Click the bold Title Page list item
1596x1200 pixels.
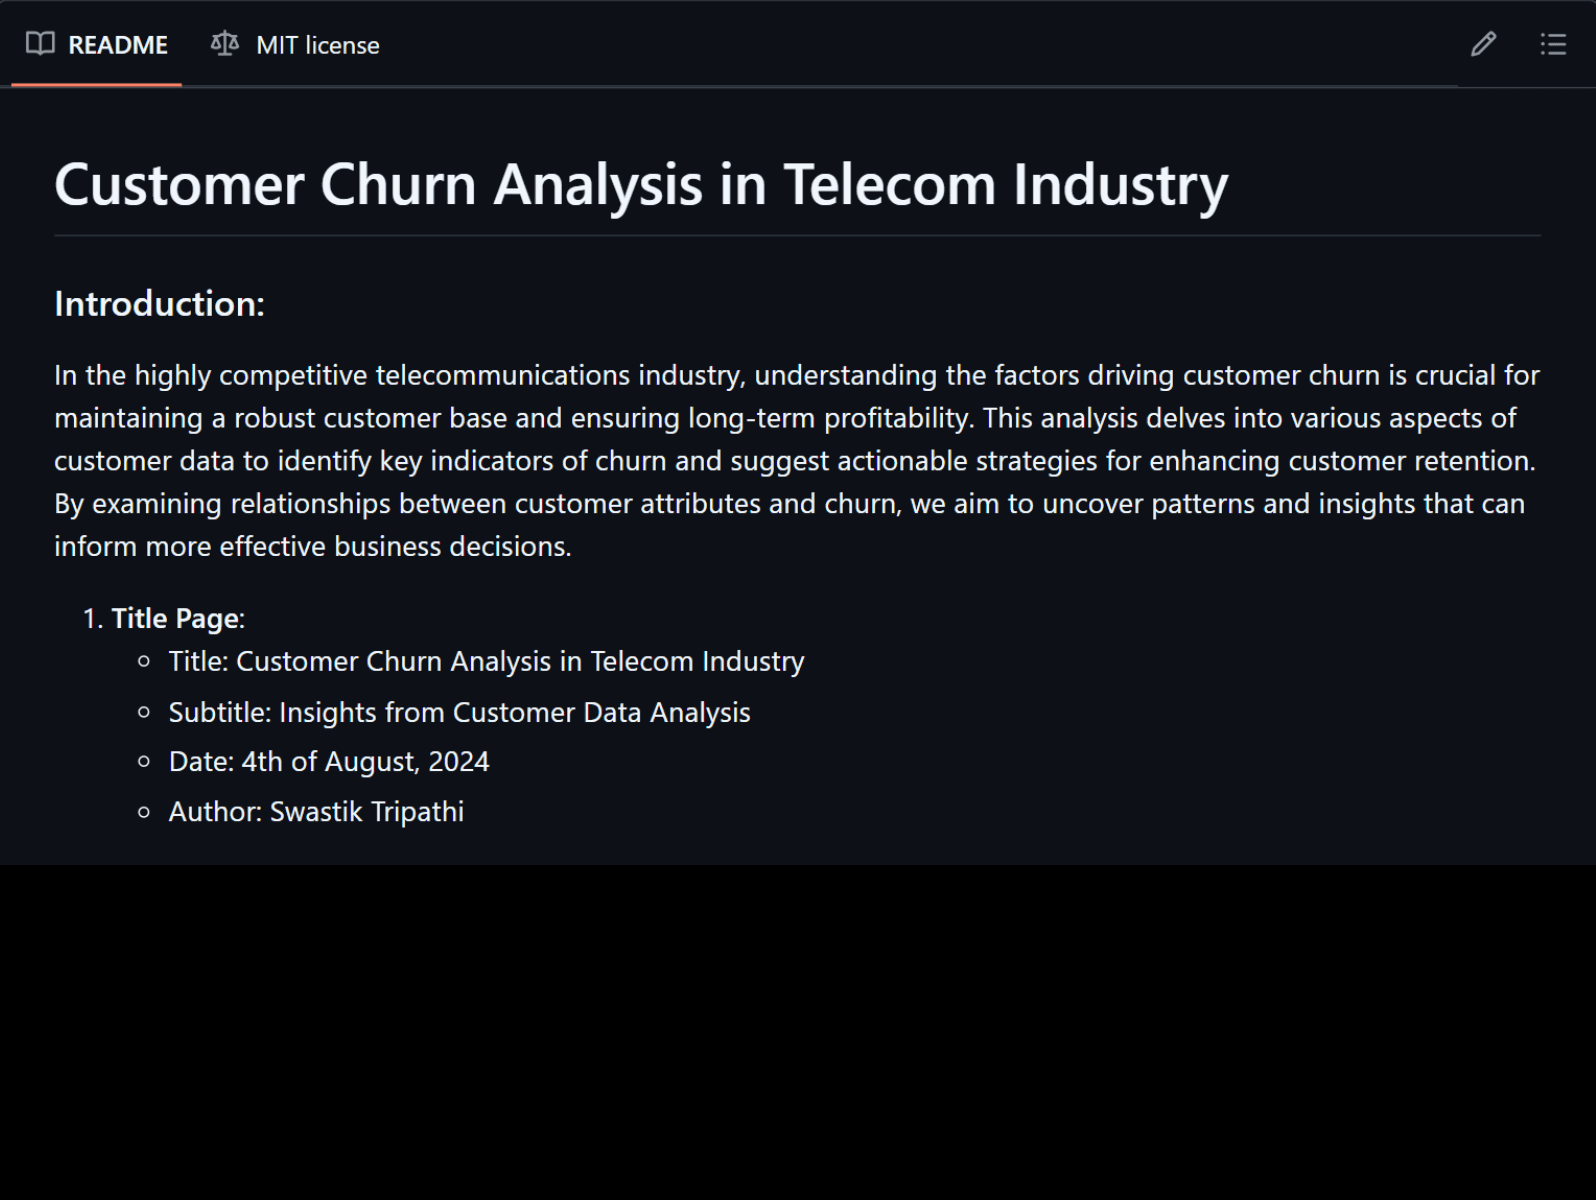(x=176, y=618)
